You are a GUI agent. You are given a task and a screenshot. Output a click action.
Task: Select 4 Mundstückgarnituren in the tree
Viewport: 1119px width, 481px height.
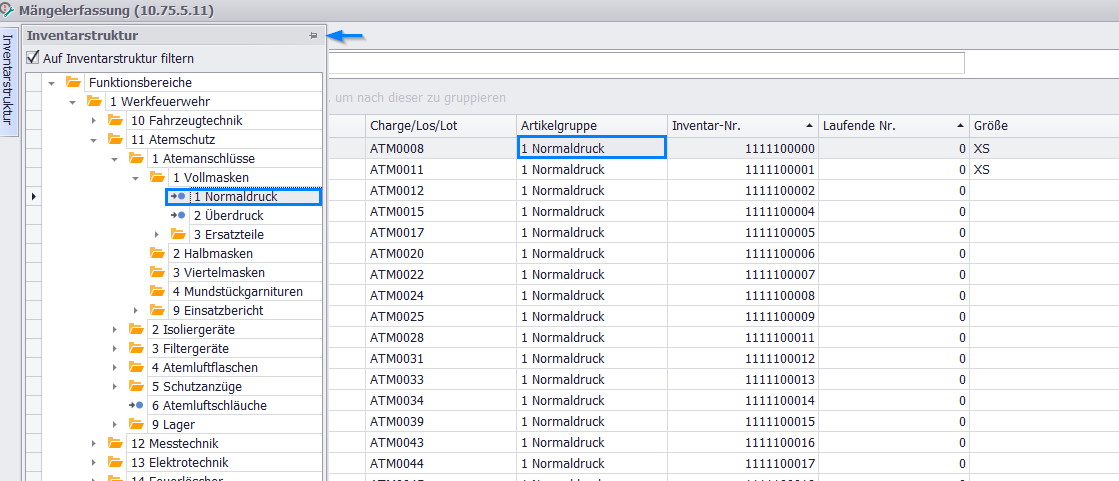tap(236, 292)
